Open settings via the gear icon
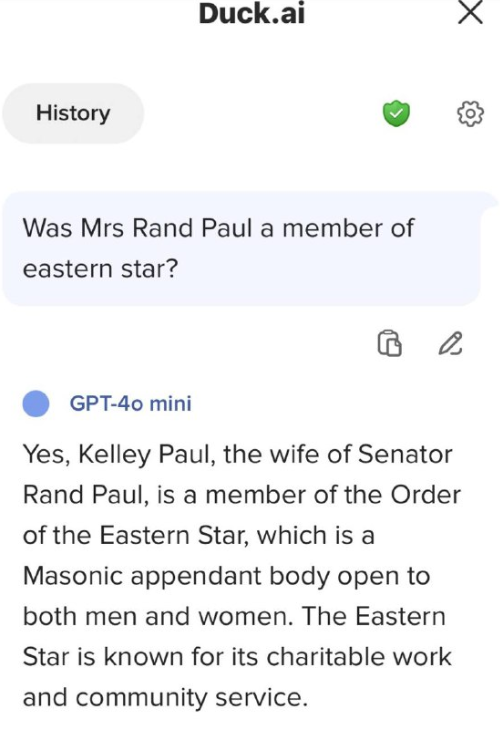Screen dimensions: 500x731 (470, 113)
